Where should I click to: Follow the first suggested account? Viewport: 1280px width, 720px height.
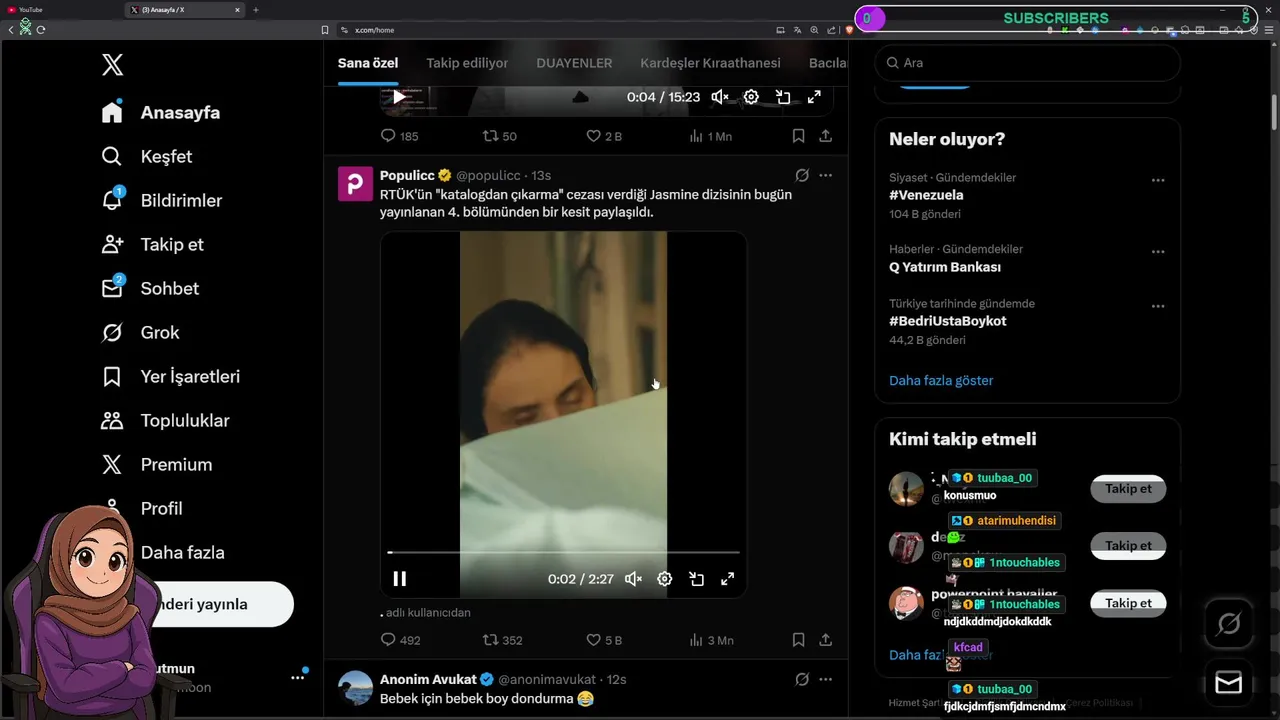click(1128, 489)
